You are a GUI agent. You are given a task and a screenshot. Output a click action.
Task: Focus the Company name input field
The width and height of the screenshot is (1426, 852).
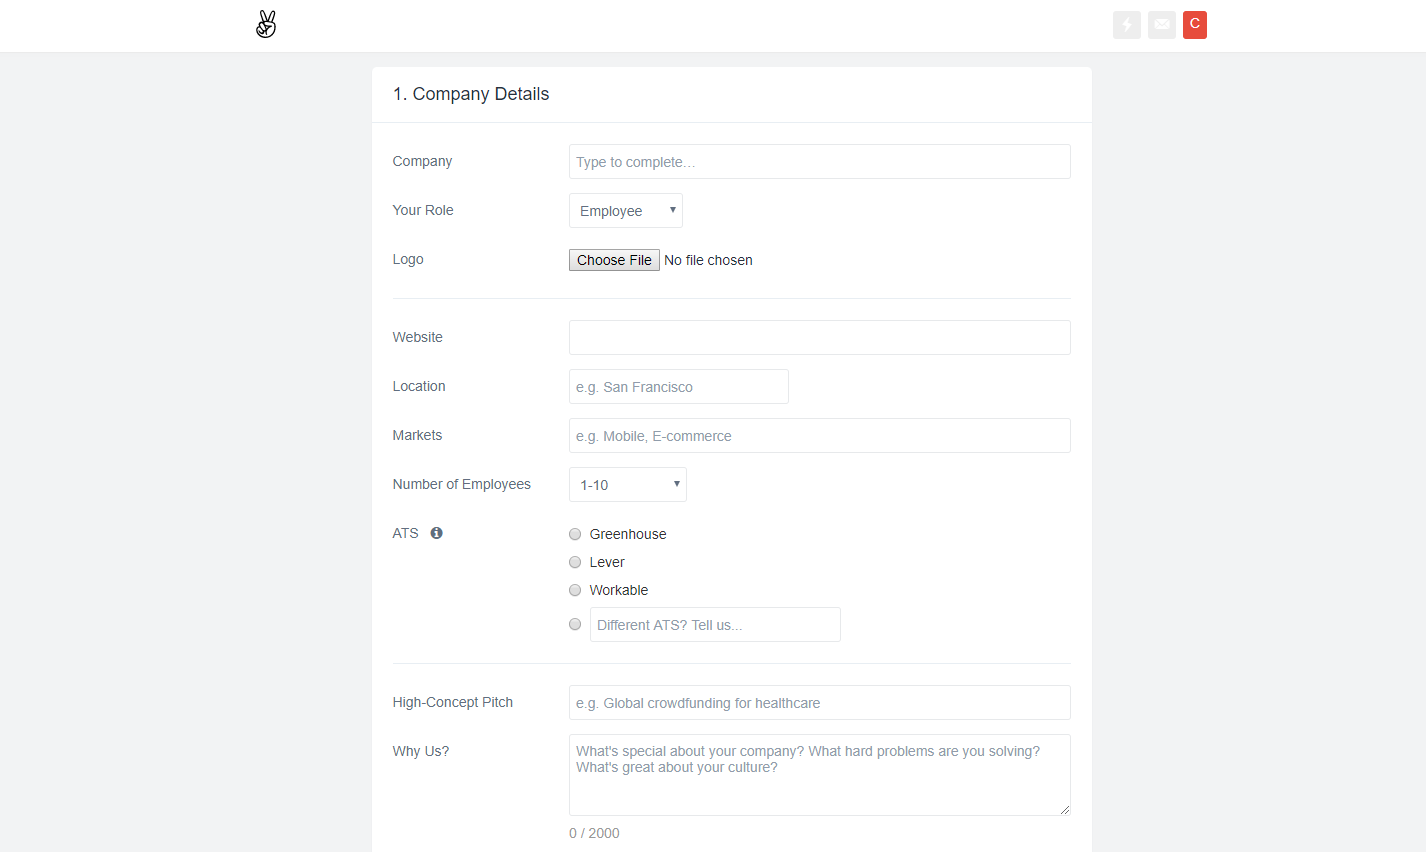point(820,162)
